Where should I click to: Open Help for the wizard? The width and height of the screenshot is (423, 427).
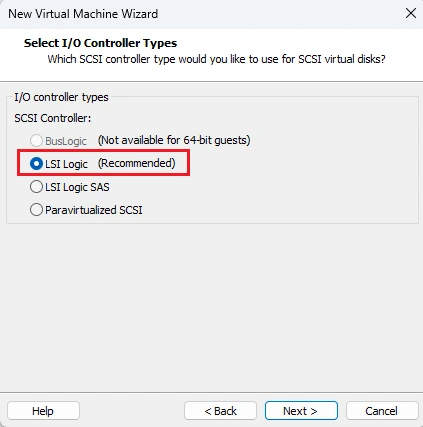(43, 411)
